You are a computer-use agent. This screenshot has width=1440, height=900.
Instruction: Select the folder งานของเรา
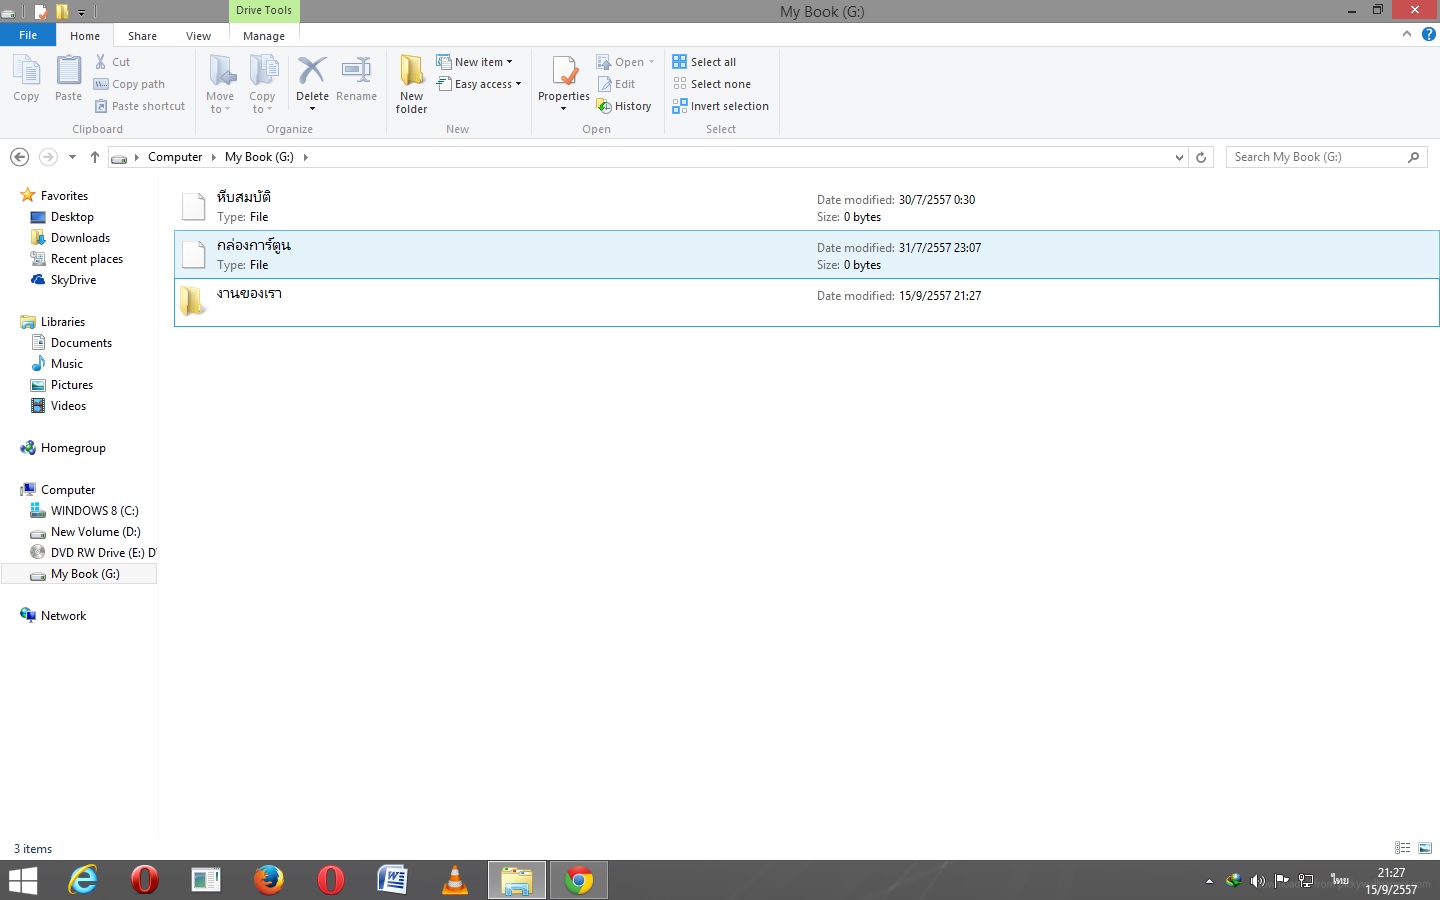click(806, 302)
